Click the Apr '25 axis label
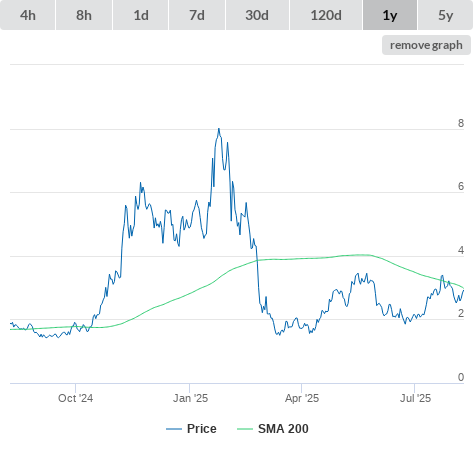 [x=302, y=398]
